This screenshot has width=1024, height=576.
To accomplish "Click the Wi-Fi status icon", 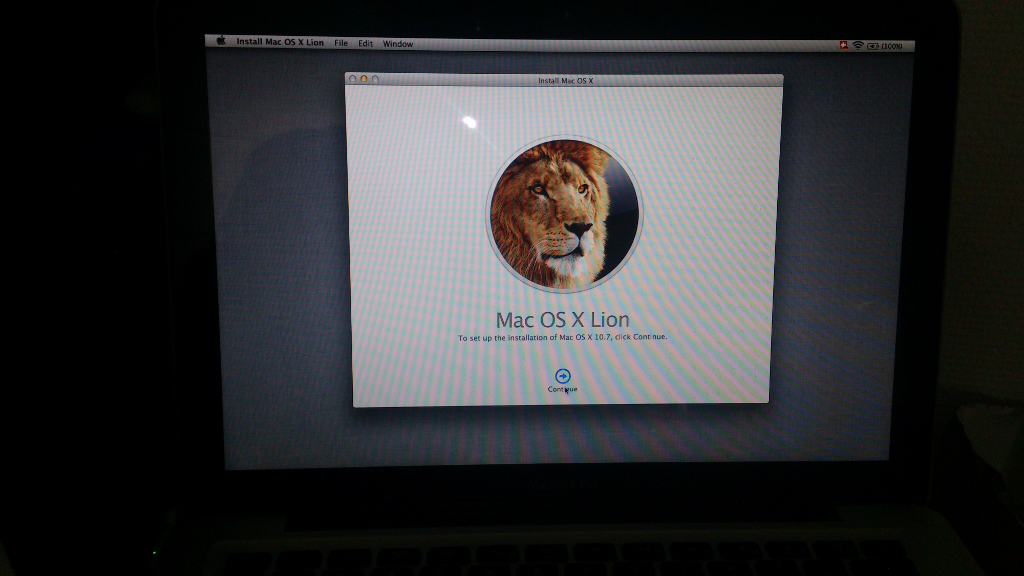I will 857,46.
